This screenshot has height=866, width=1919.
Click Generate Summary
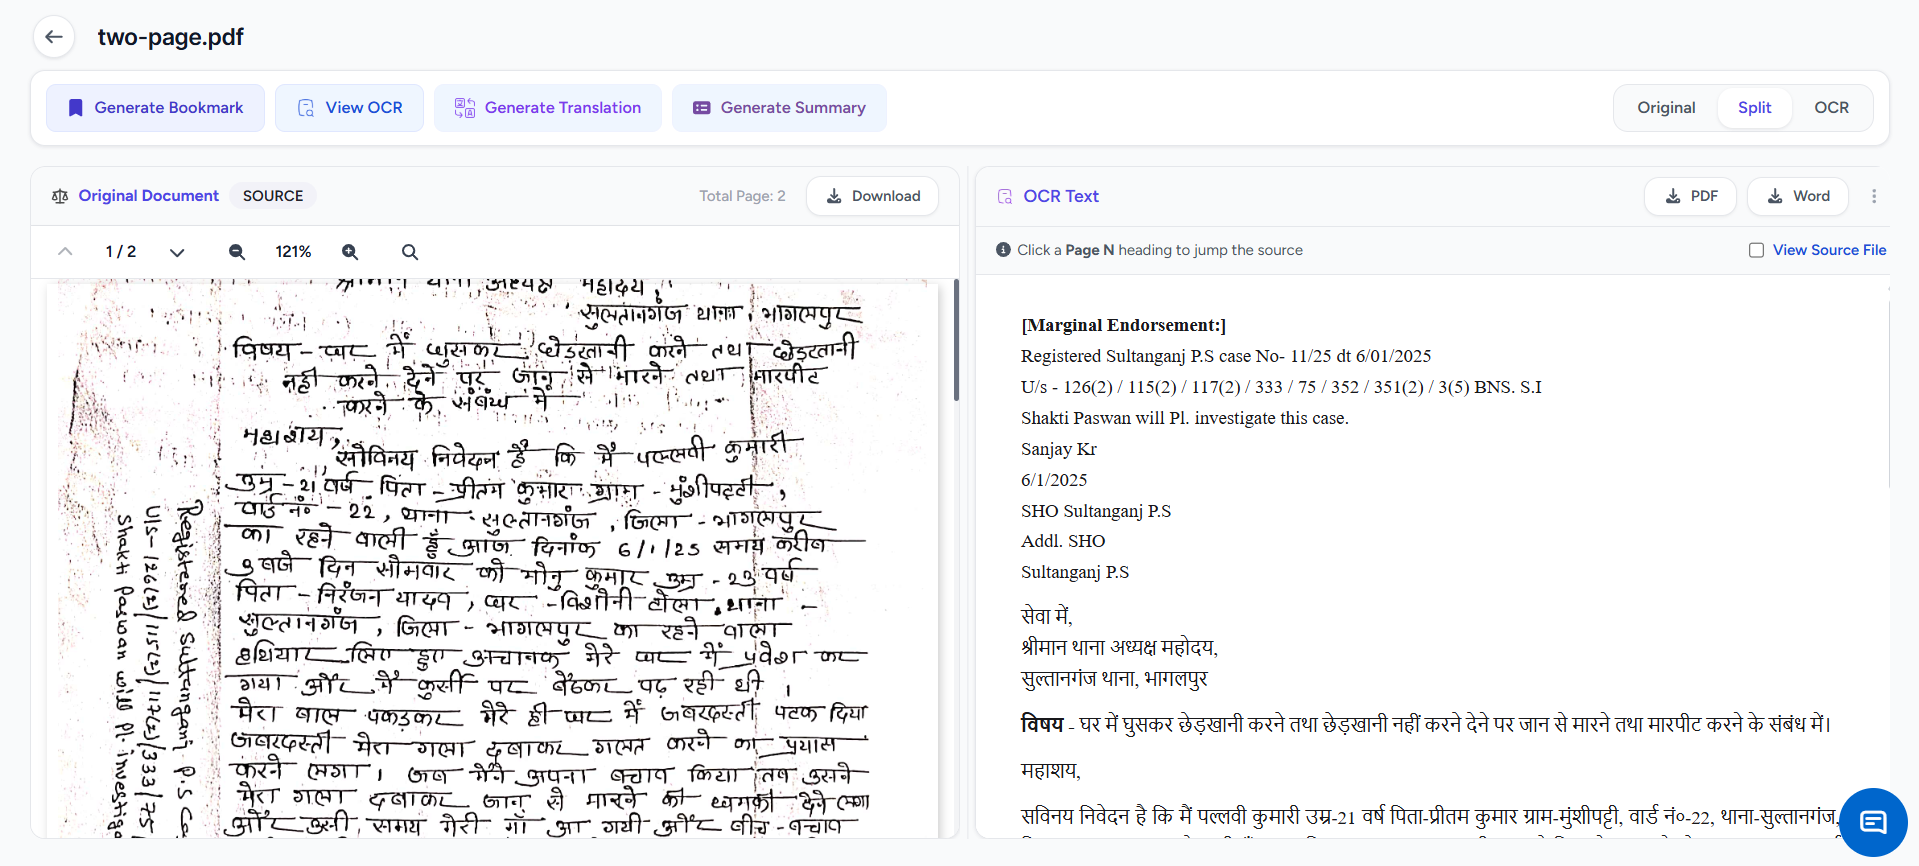point(779,108)
